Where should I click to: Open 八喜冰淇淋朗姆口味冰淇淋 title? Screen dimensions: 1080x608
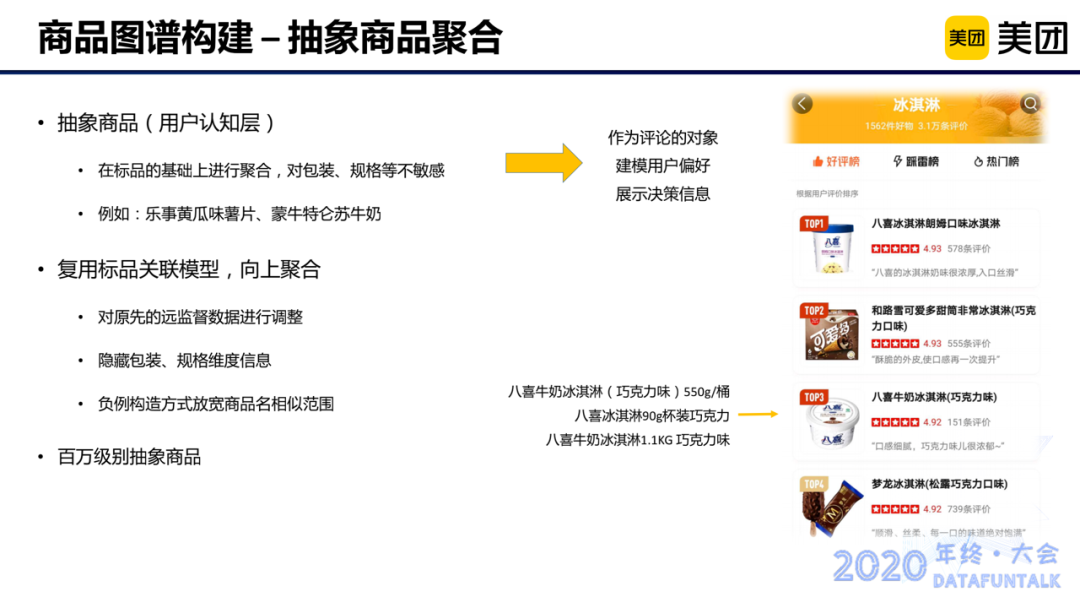[935, 223]
